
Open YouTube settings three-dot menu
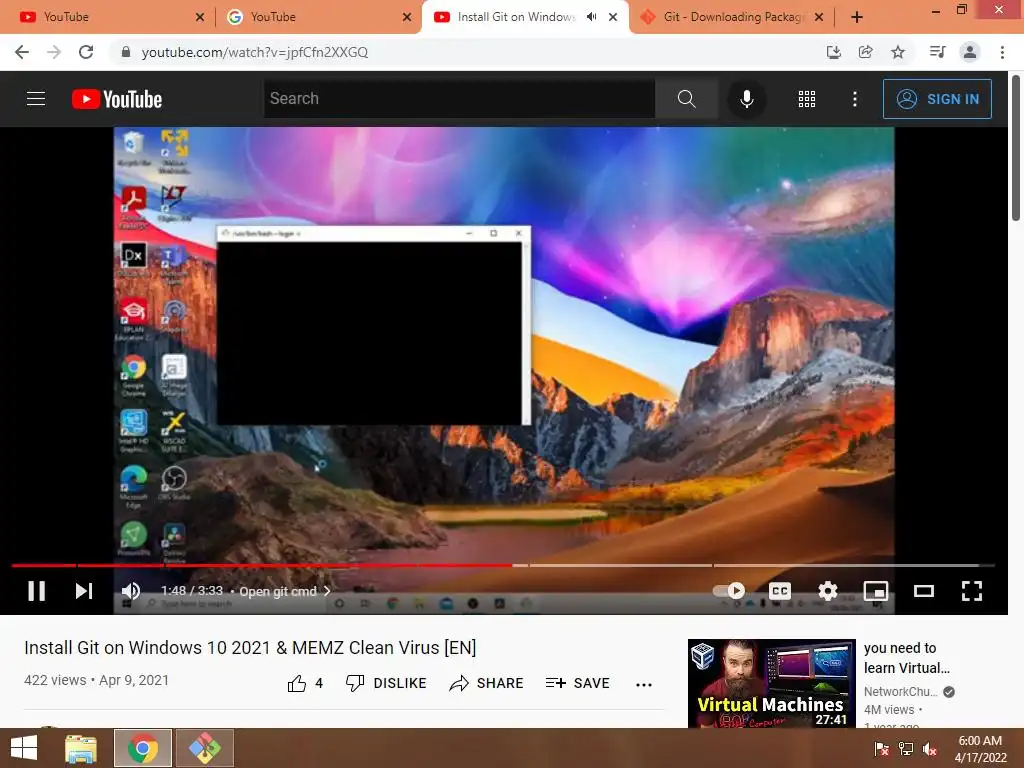(x=854, y=99)
